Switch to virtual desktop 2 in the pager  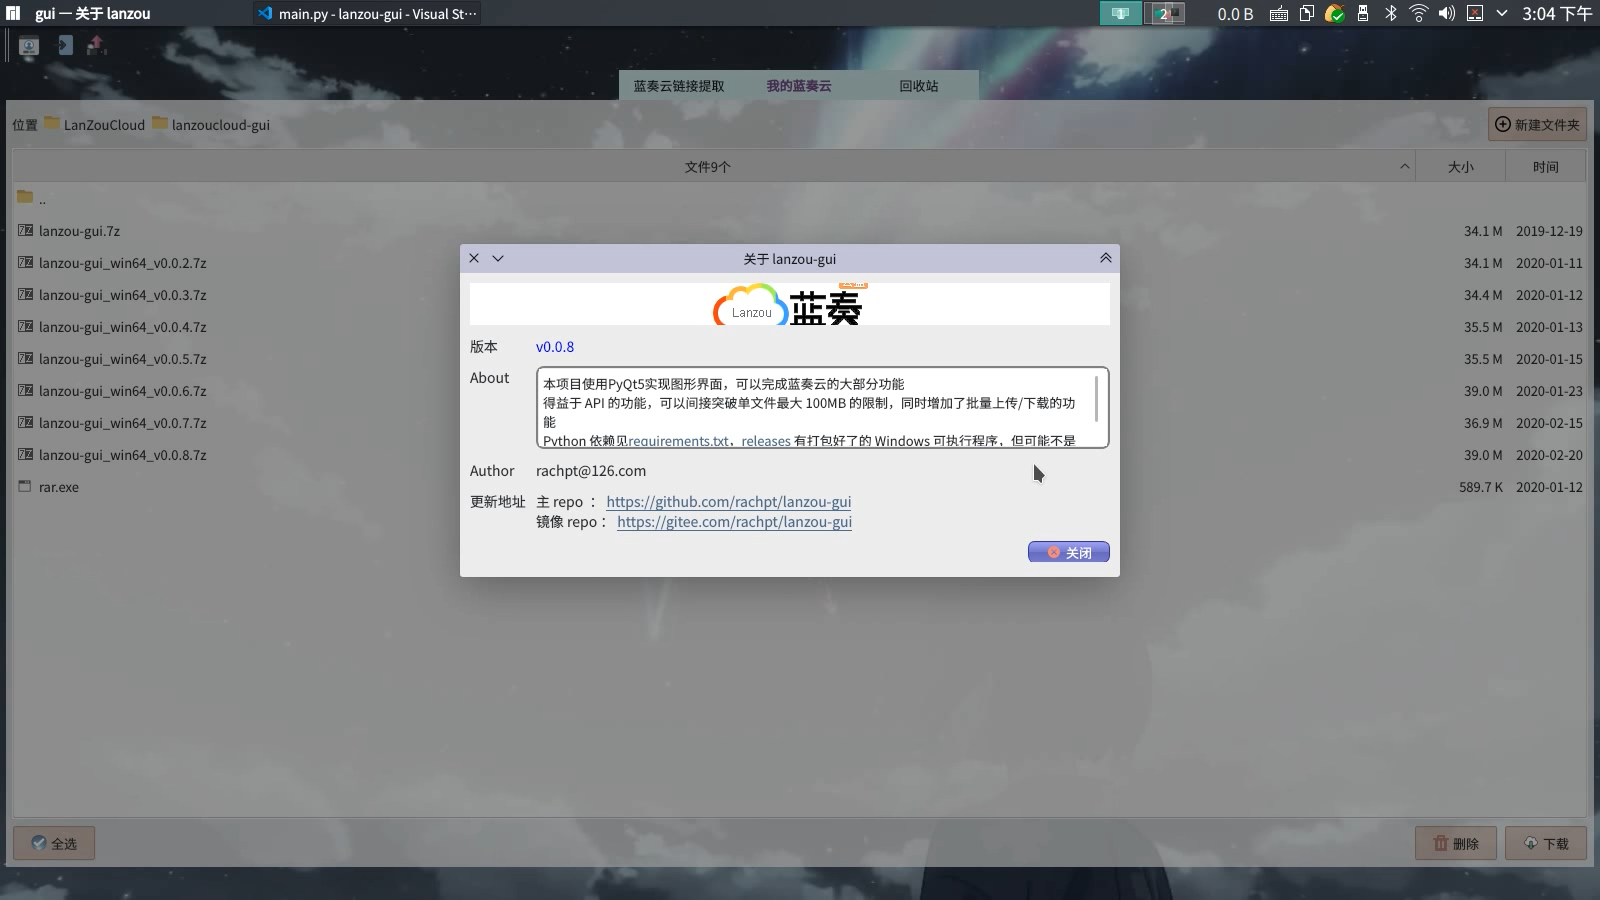click(1164, 13)
